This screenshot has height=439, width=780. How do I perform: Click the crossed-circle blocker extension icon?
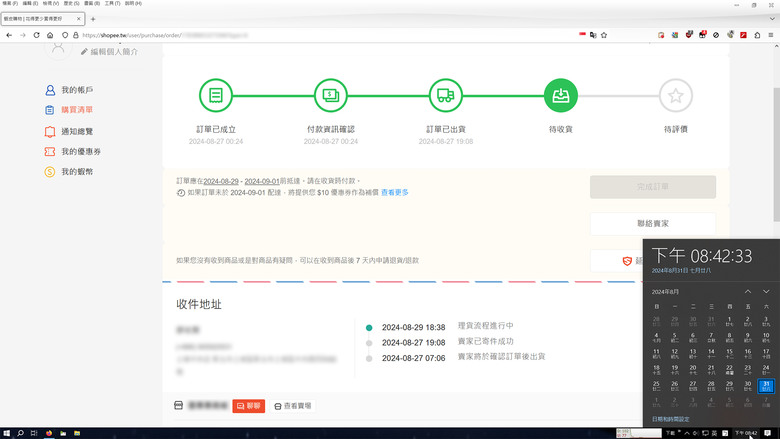[x=716, y=35]
